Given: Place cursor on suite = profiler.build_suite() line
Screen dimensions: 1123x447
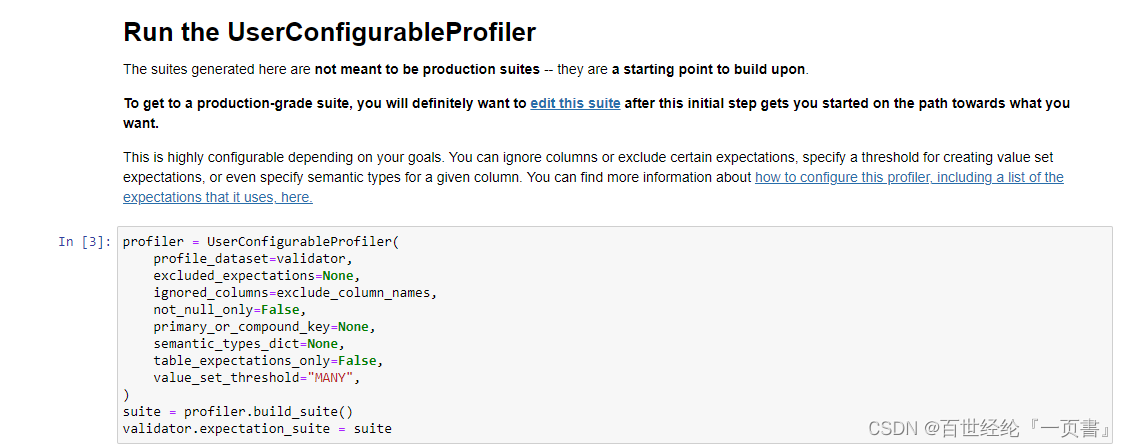Looking at the screenshot, I should [238, 412].
